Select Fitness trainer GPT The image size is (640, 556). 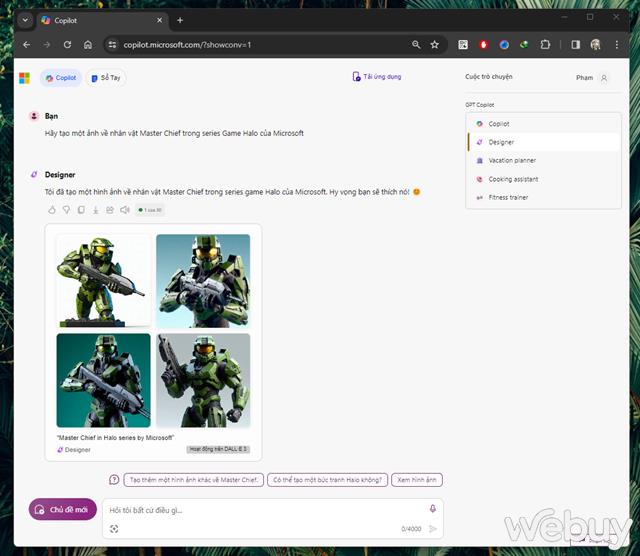[543, 197]
